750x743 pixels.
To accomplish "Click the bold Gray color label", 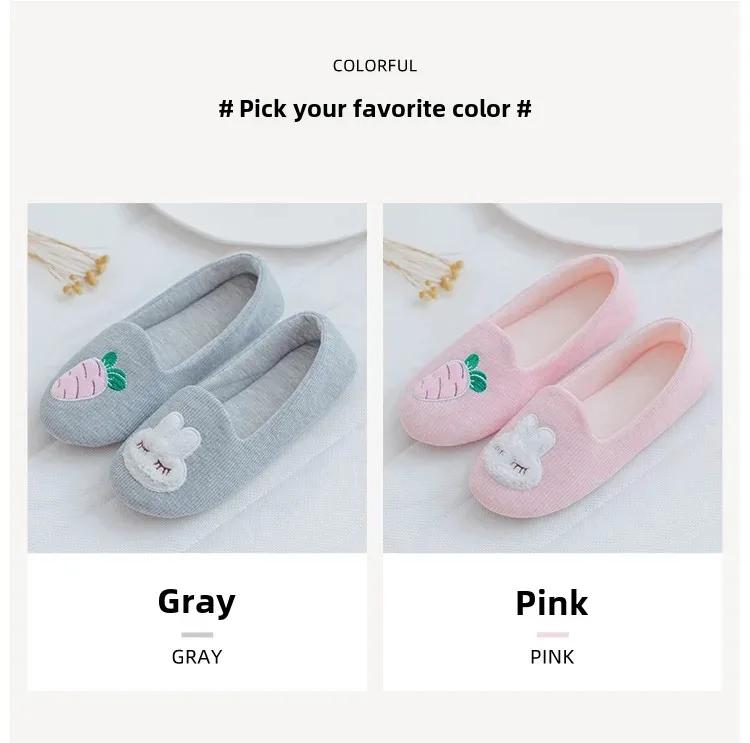I will [197, 602].
